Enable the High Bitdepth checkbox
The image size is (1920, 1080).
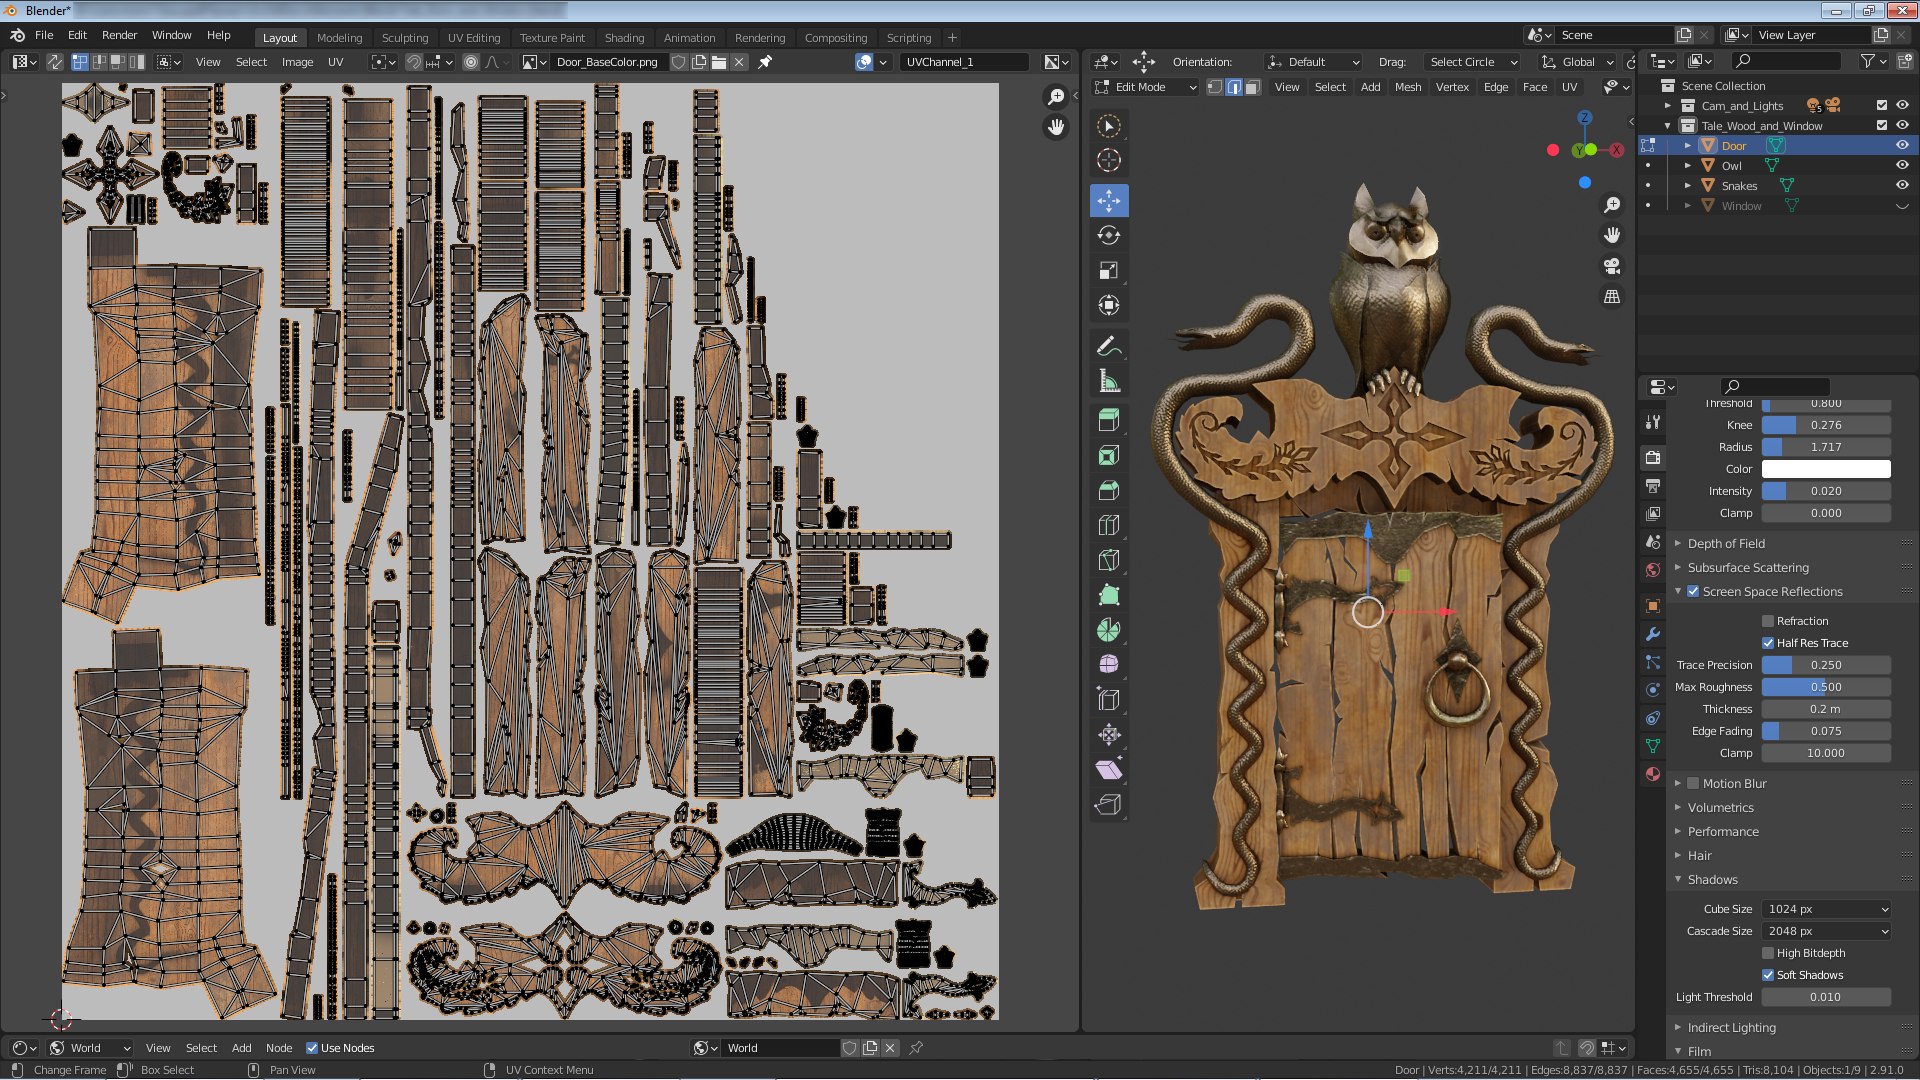click(x=1768, y=953)
